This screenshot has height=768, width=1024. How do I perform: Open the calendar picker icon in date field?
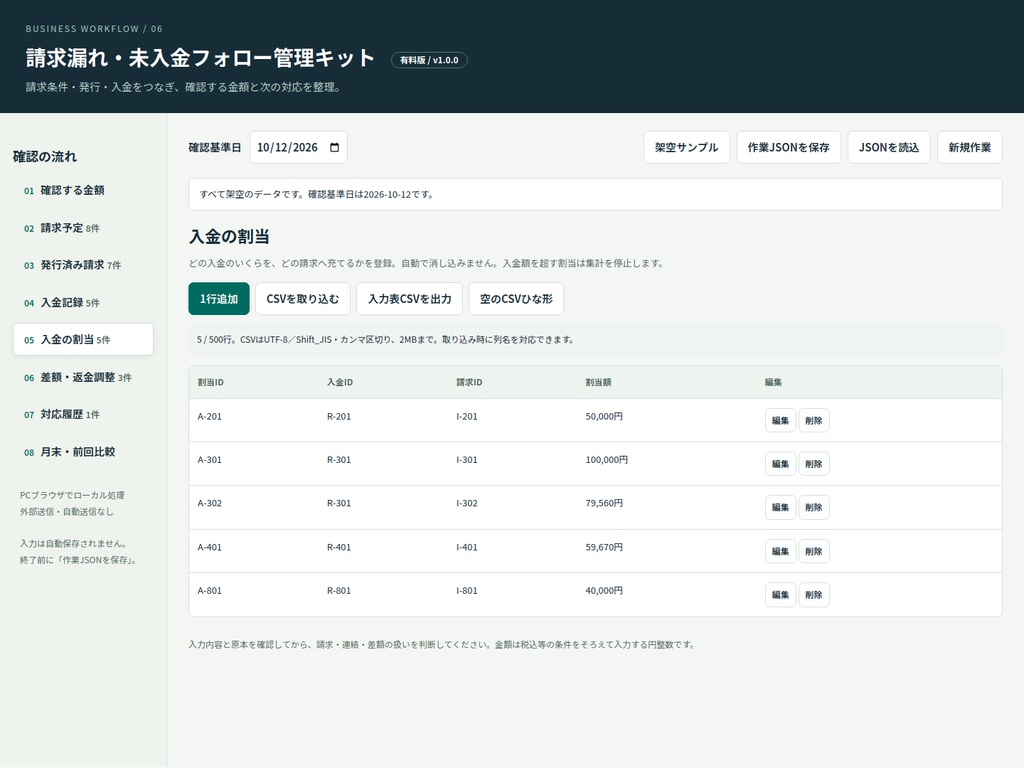point(334,148)
